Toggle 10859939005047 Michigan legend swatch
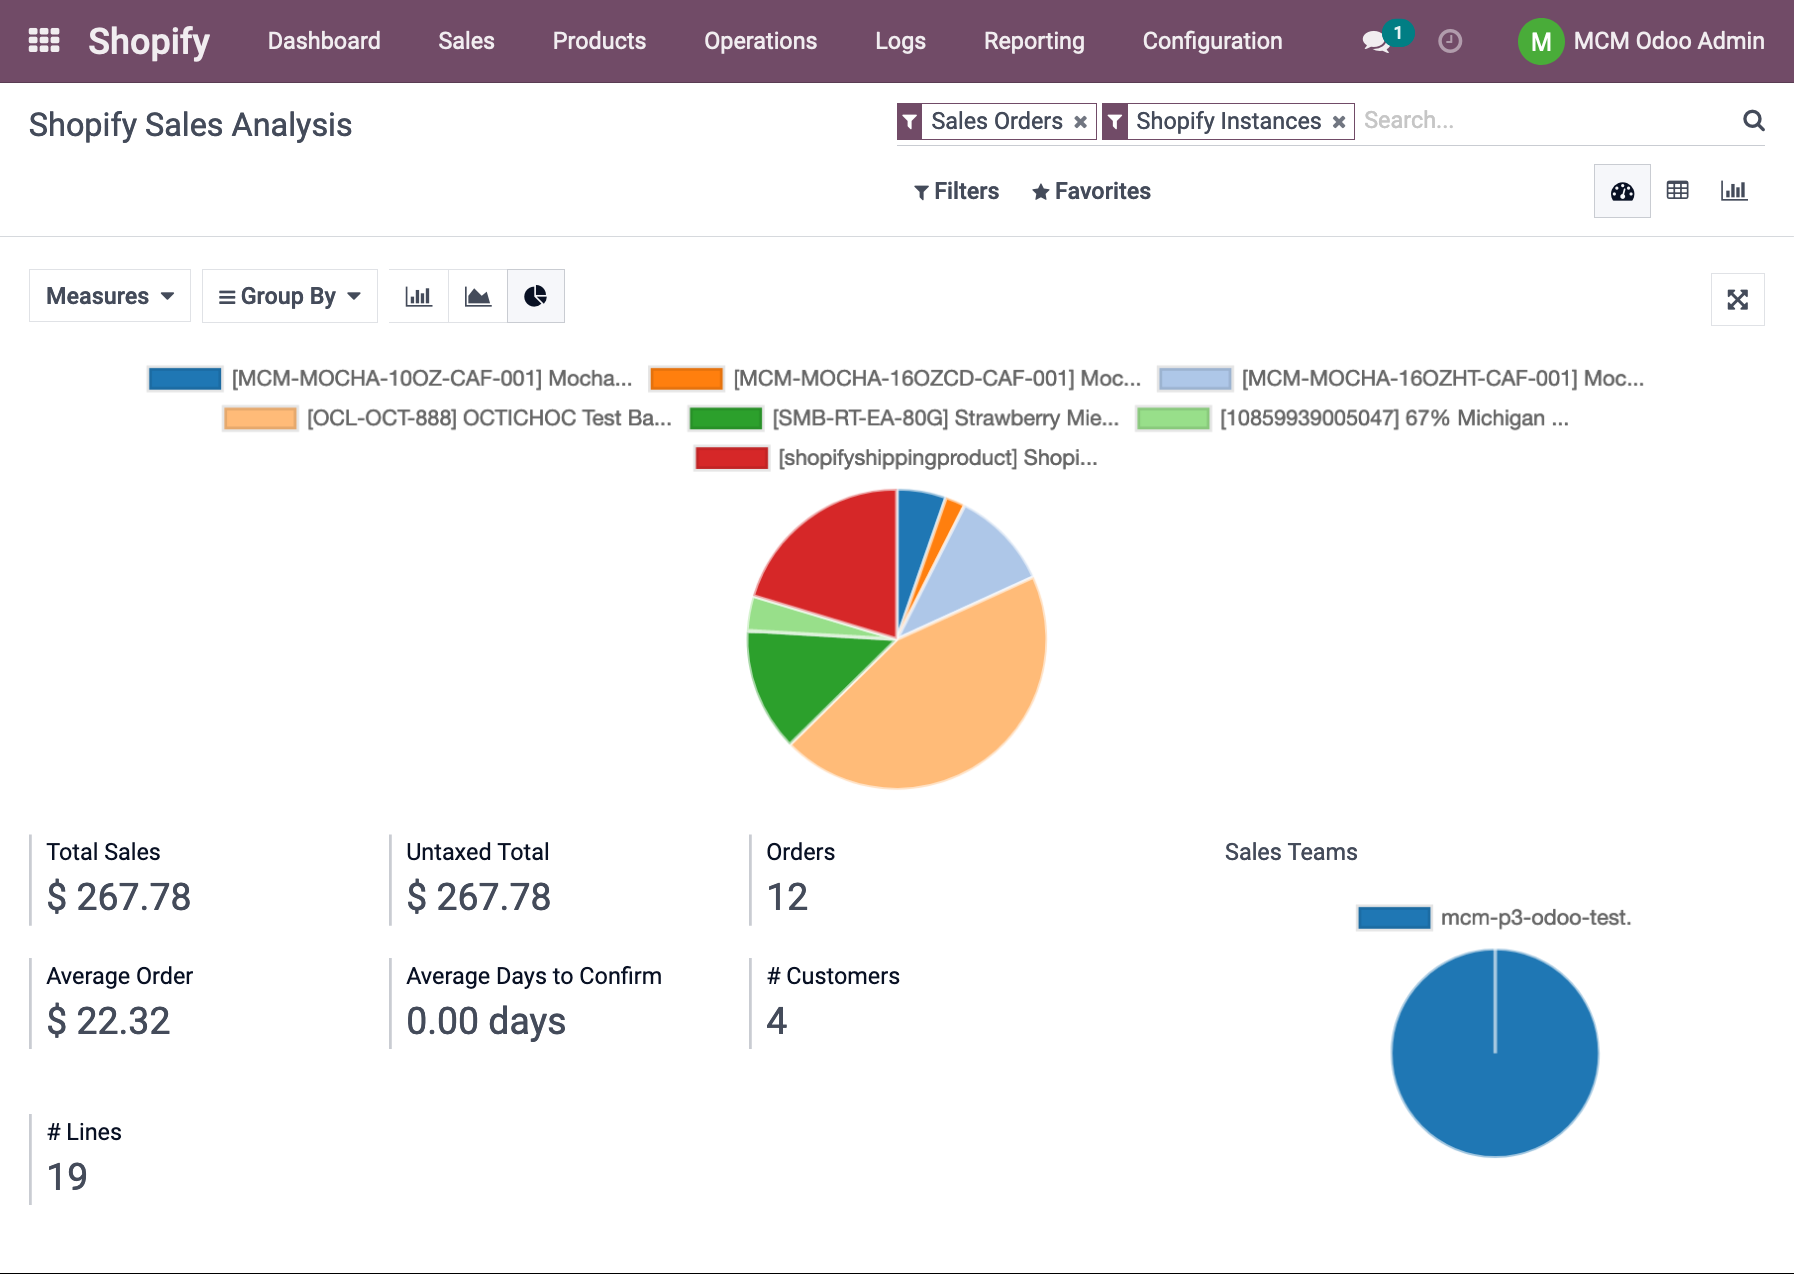Viewport: 1812px width, 1285px height. [1173, 419]
